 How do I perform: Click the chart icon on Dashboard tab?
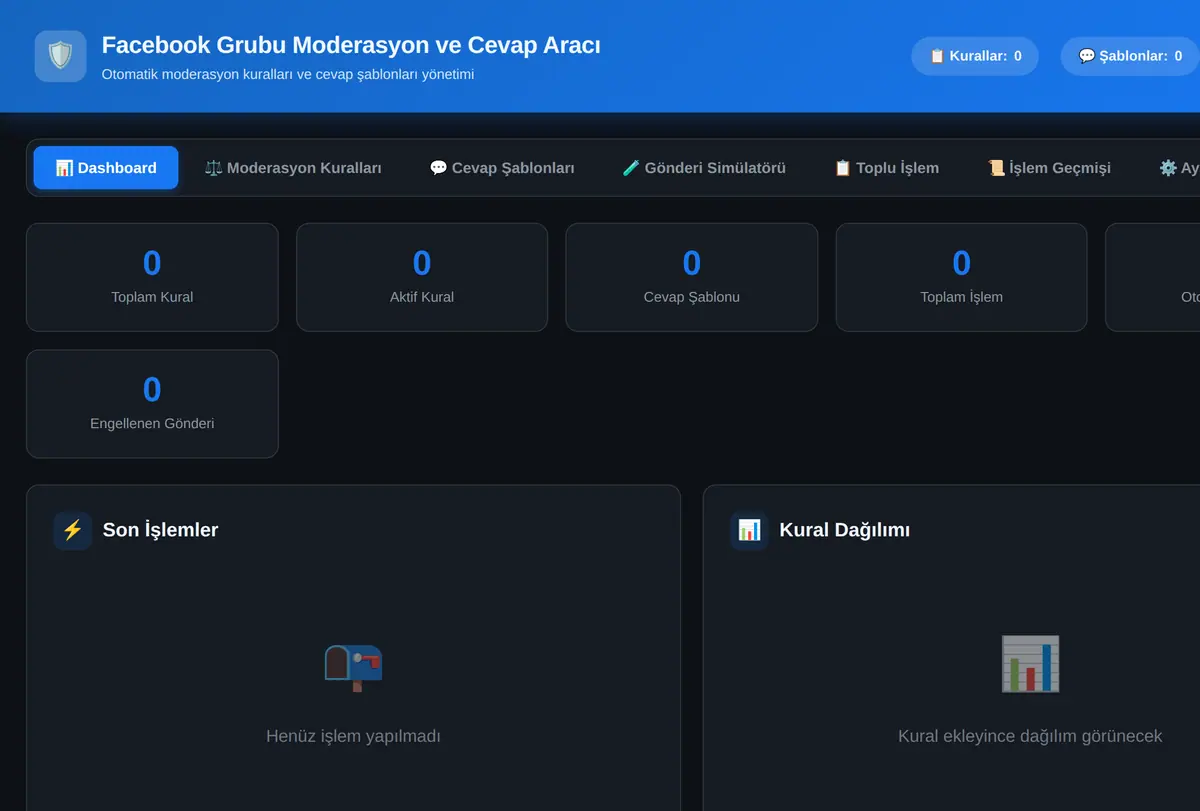pos(64,168)
